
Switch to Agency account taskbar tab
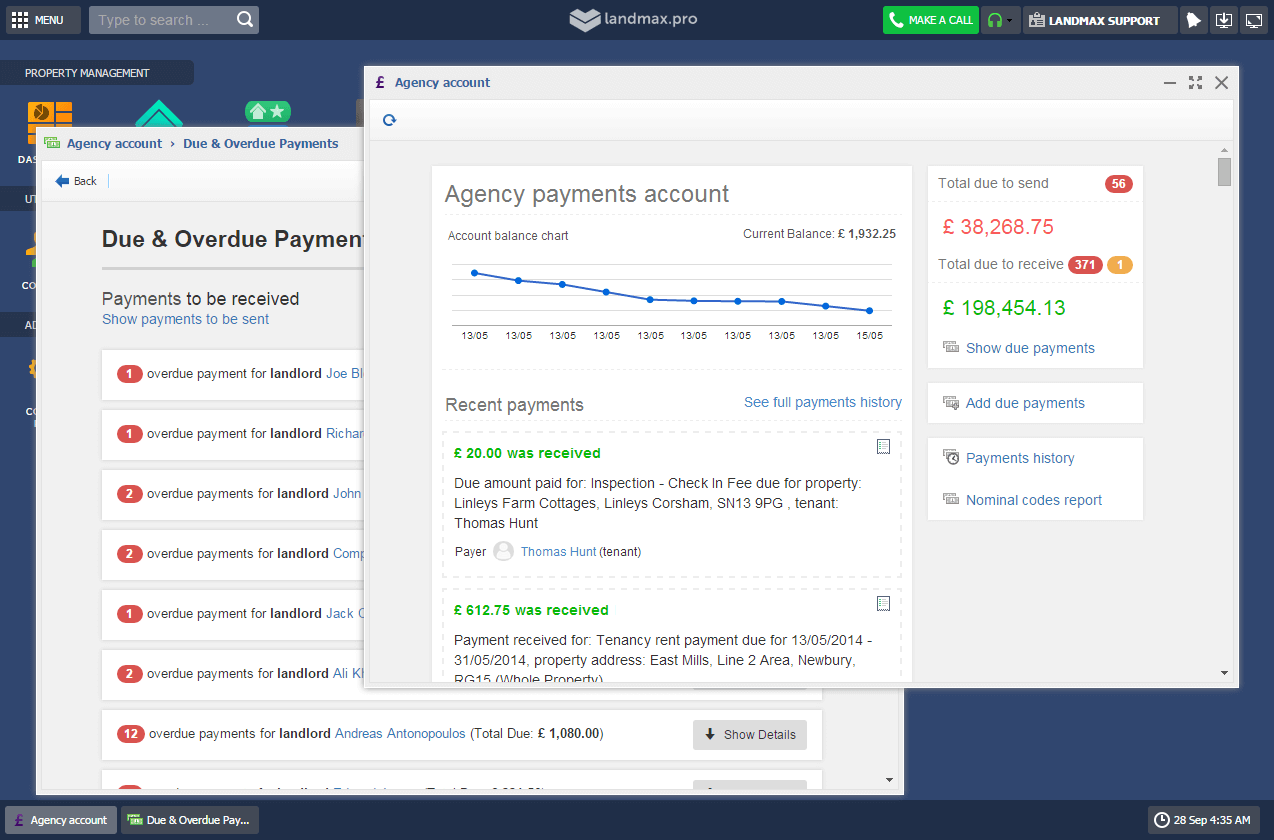60,820
